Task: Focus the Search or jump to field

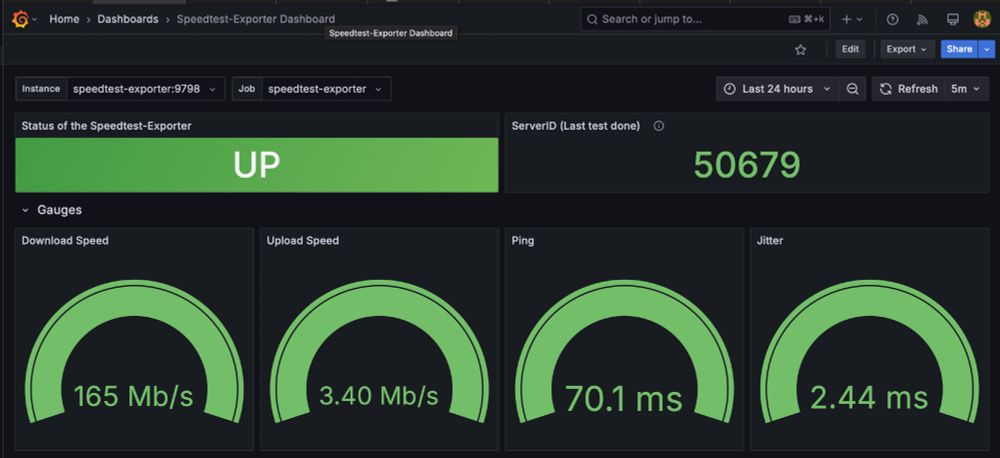Action: [x=705, y=19]
